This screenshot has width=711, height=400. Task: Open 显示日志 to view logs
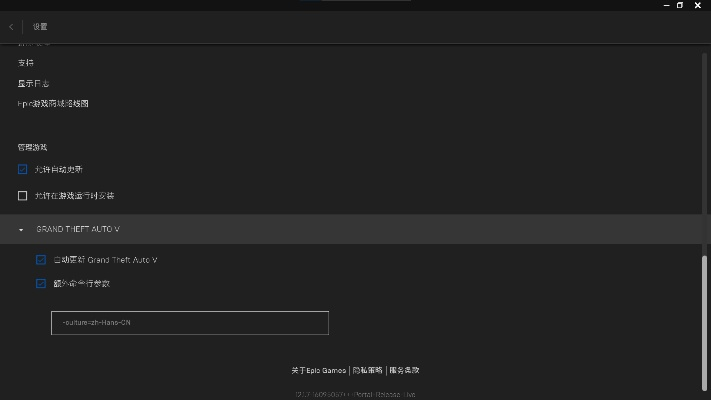click(x=33, y=83)
